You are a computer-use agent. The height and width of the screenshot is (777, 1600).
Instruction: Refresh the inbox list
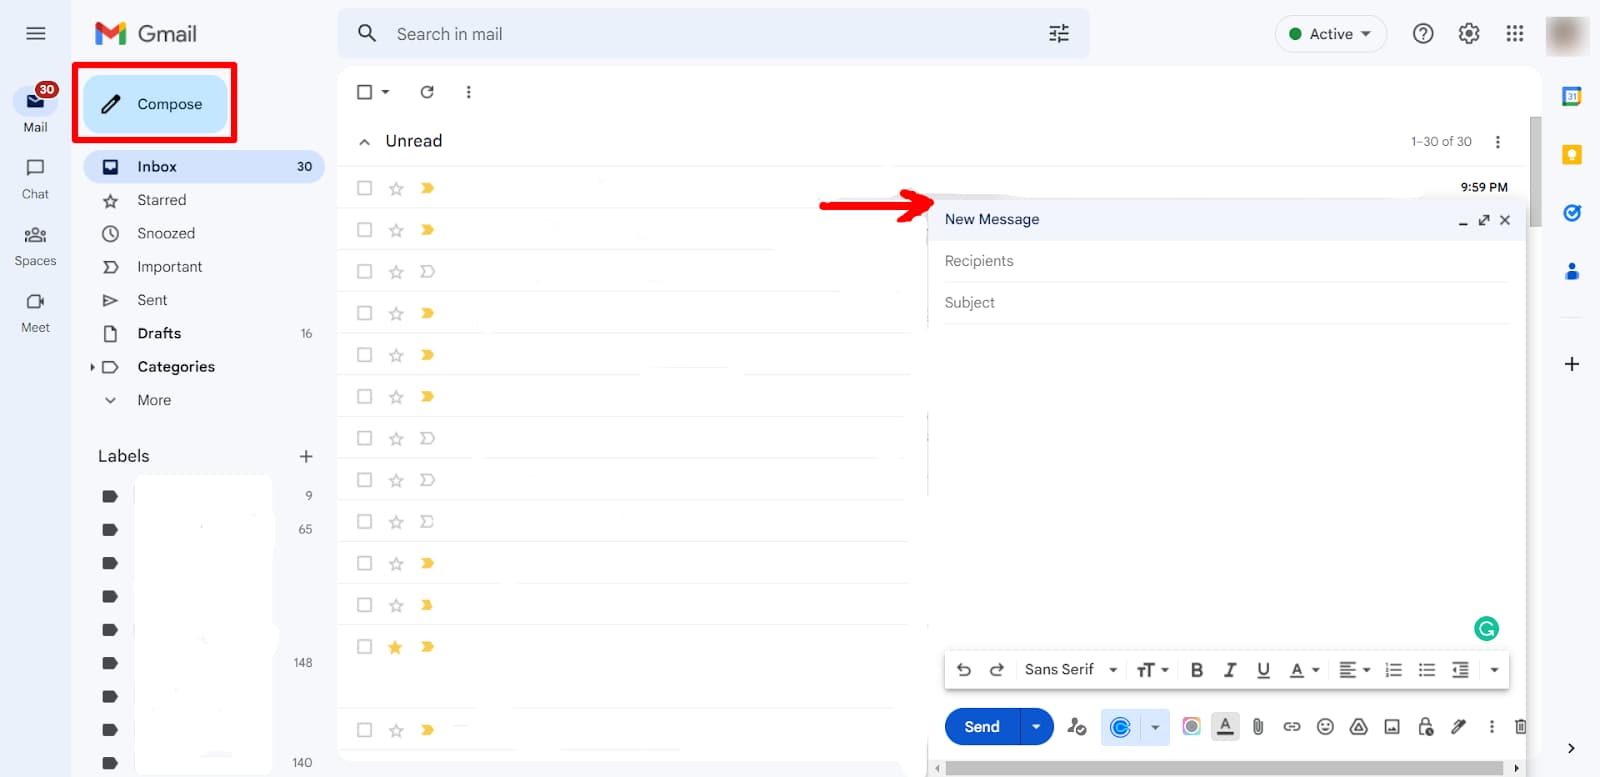click(427, 92)
